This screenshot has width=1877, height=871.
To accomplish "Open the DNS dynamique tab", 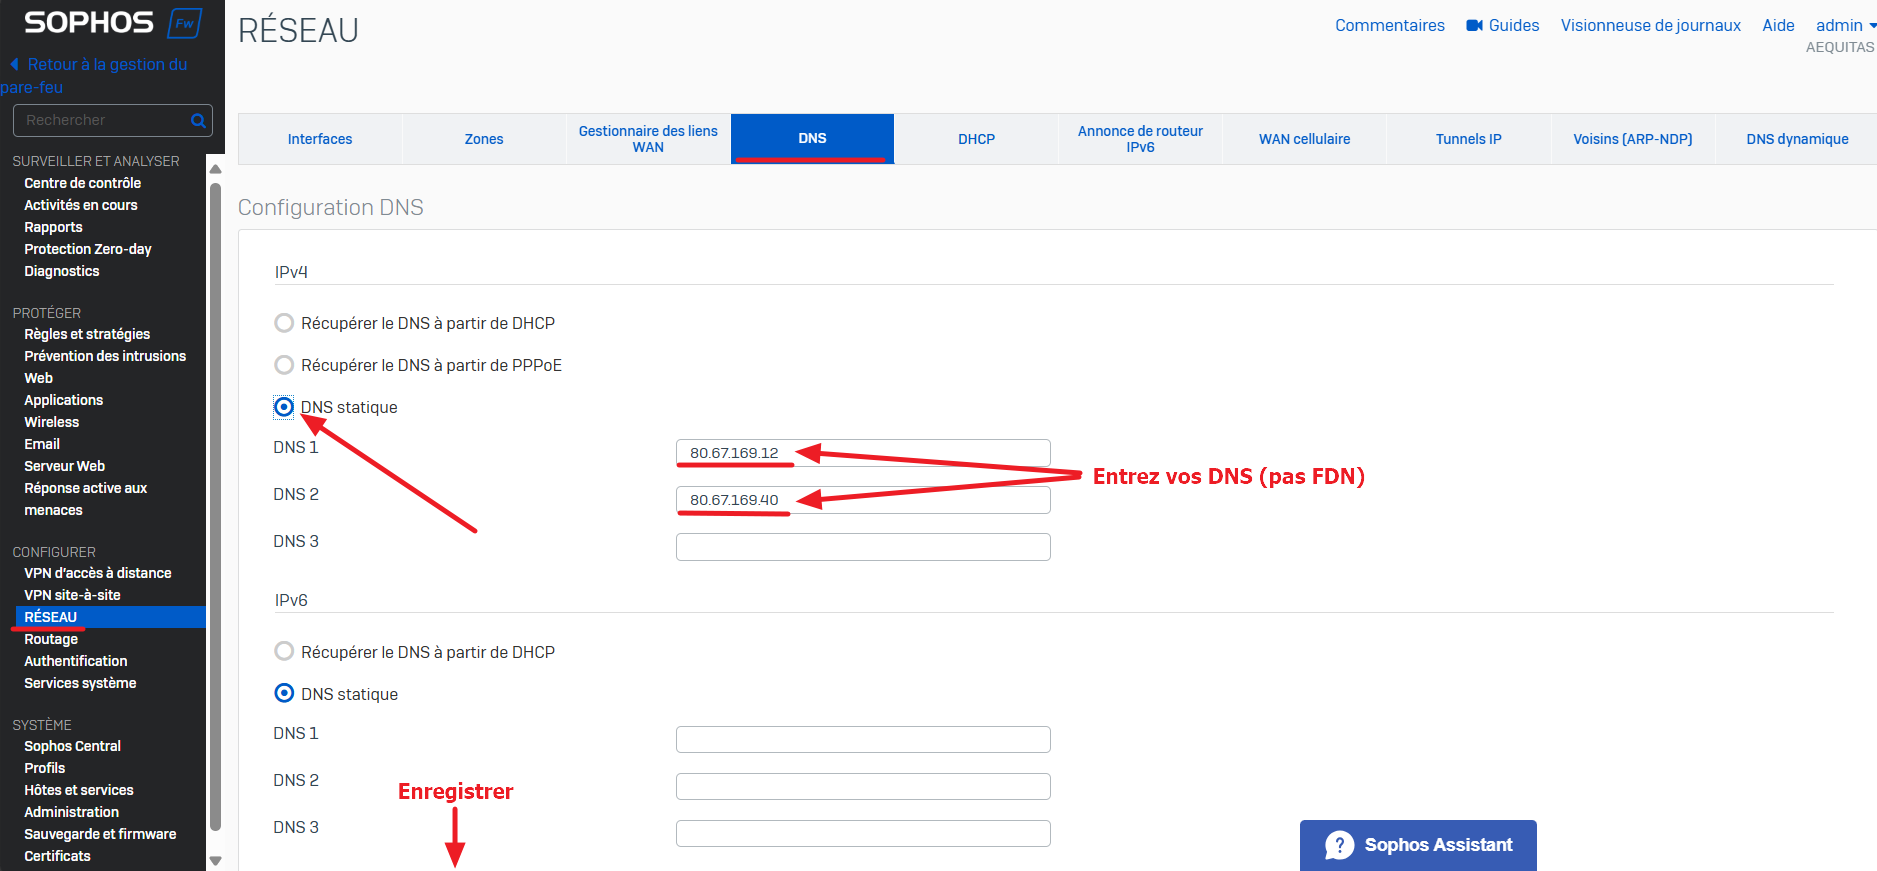I will coord(1797,139).
